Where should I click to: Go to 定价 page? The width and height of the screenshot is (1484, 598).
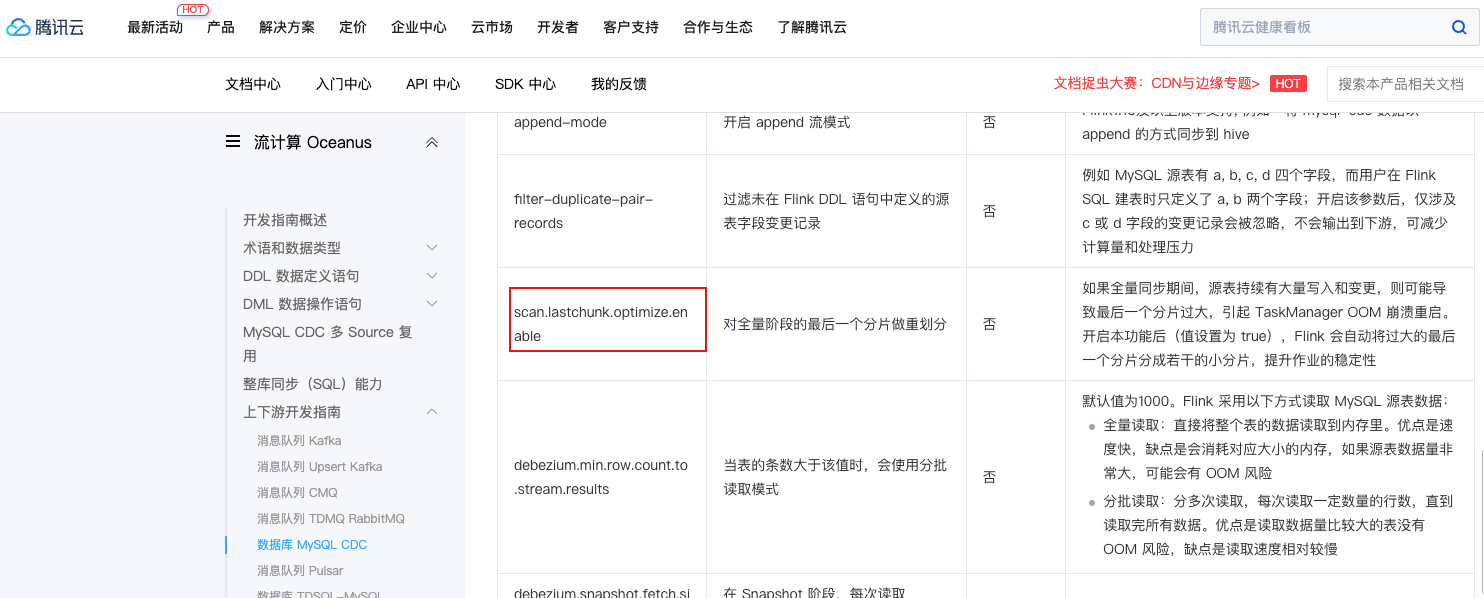click(353, 28)
